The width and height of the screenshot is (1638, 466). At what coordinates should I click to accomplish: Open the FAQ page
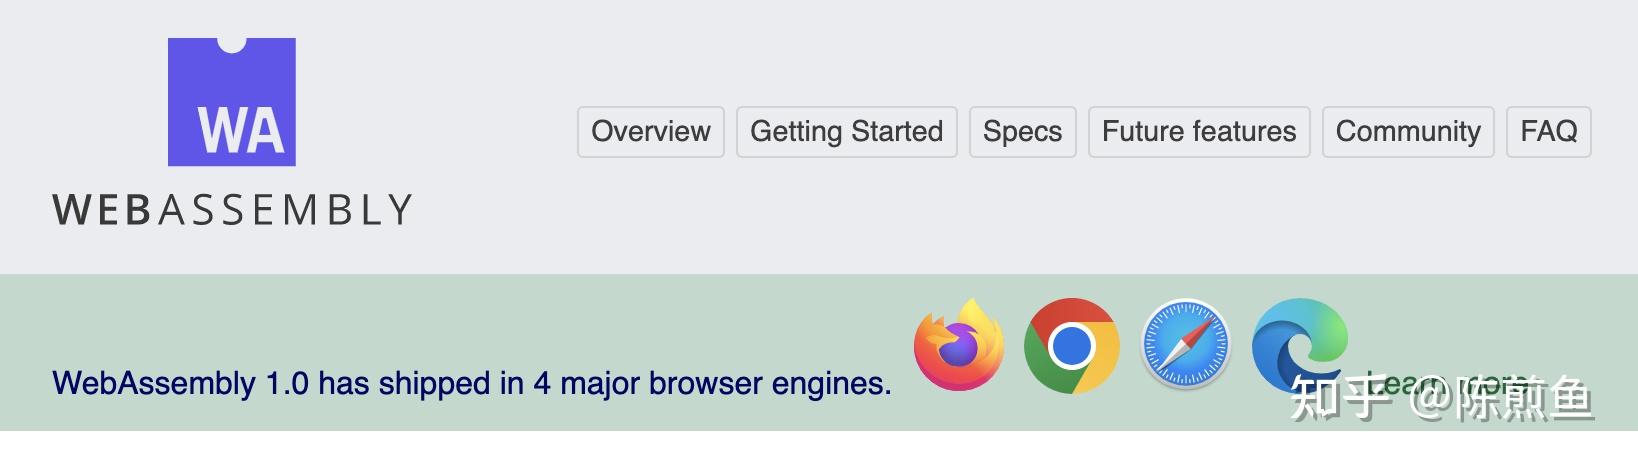pyautogui.click(x=1548, y=131)
